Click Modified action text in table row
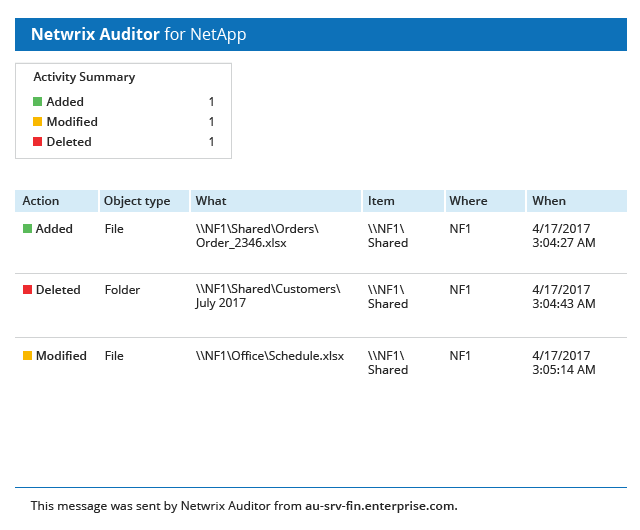Image resolution: width=640 pixels, height=530 pixels. [x=61, y=355]
